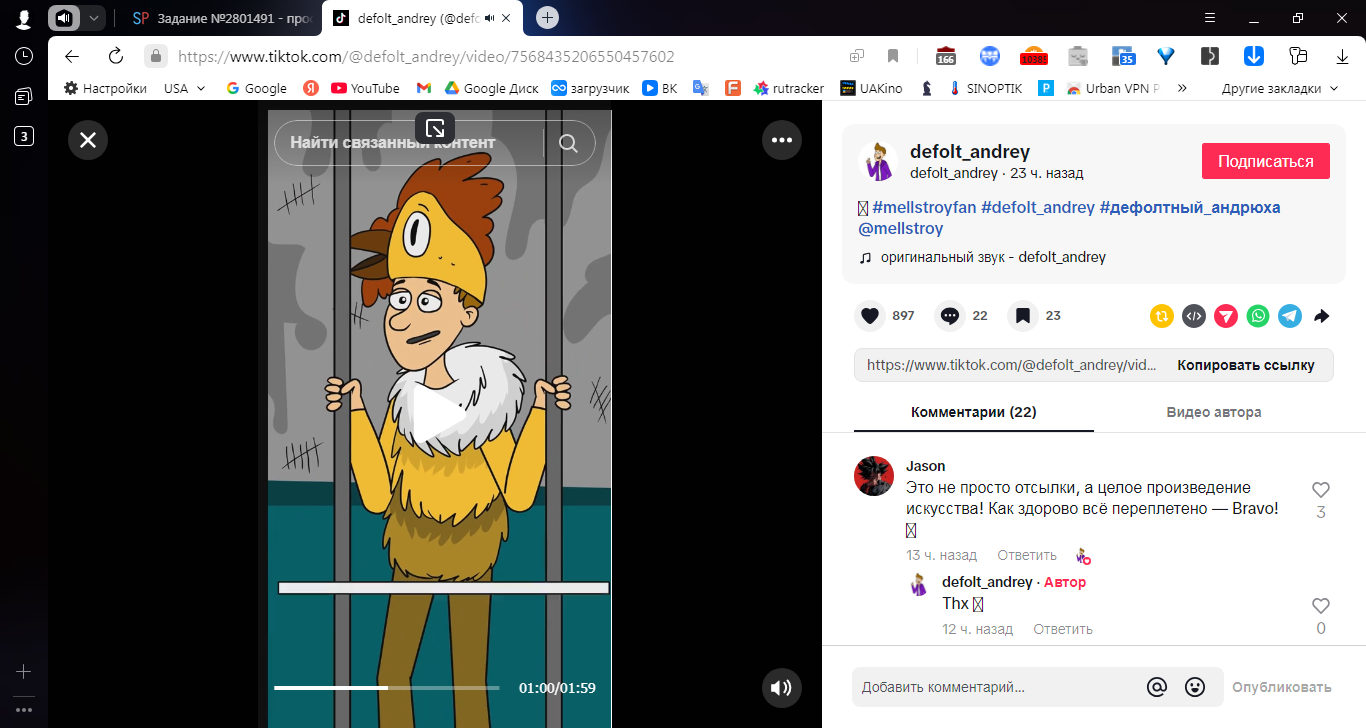Open the Настройки gear bookmark
The image size is (1366, 728).
(105, 88)
